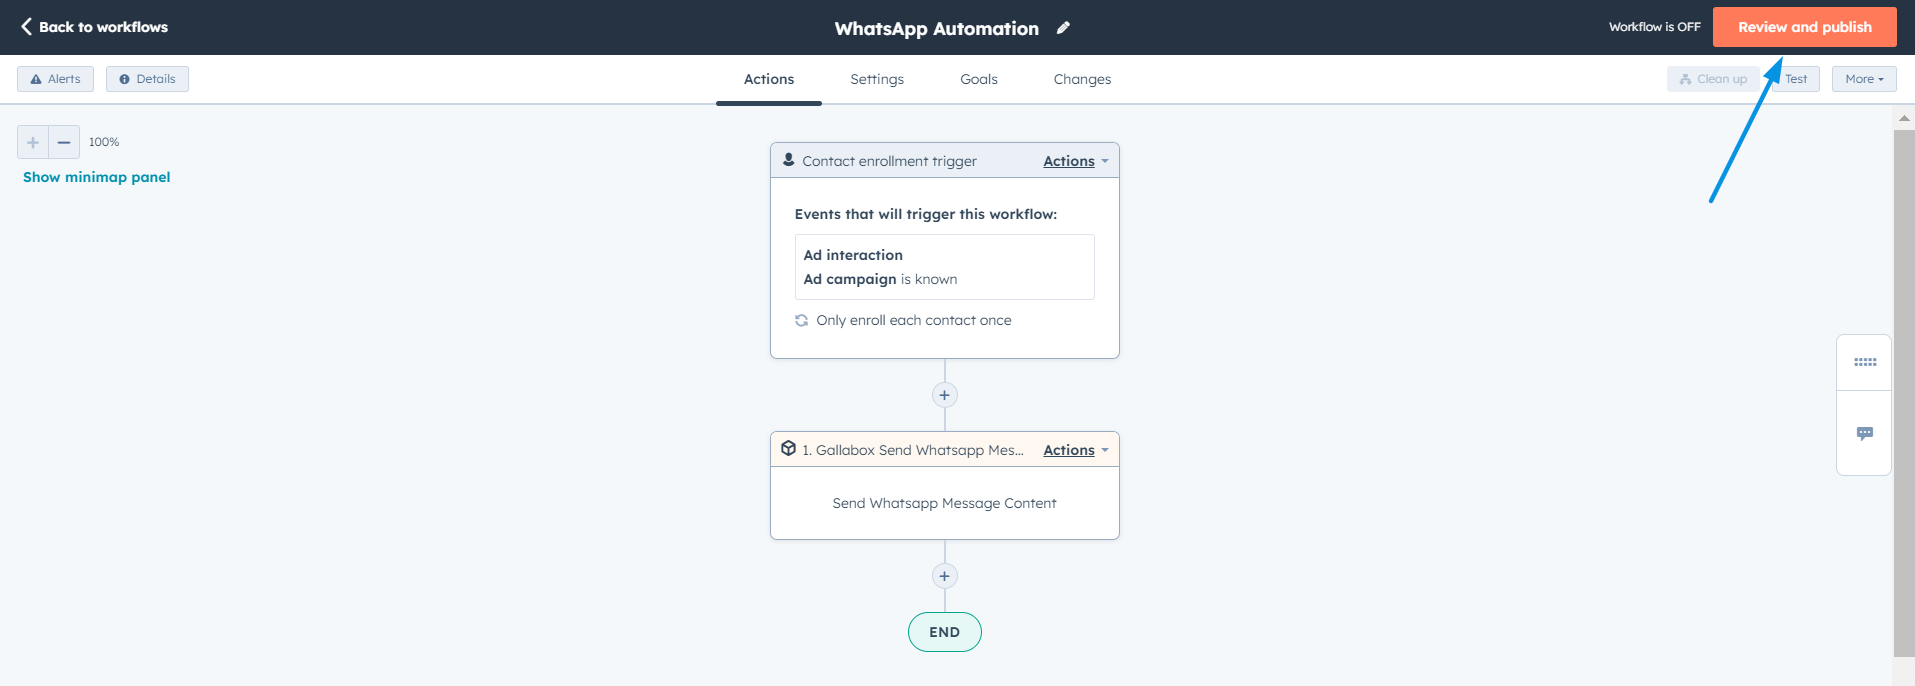Switch to the Settings tab
This screenshot has width=1915, height=686.
pos(876,79)
